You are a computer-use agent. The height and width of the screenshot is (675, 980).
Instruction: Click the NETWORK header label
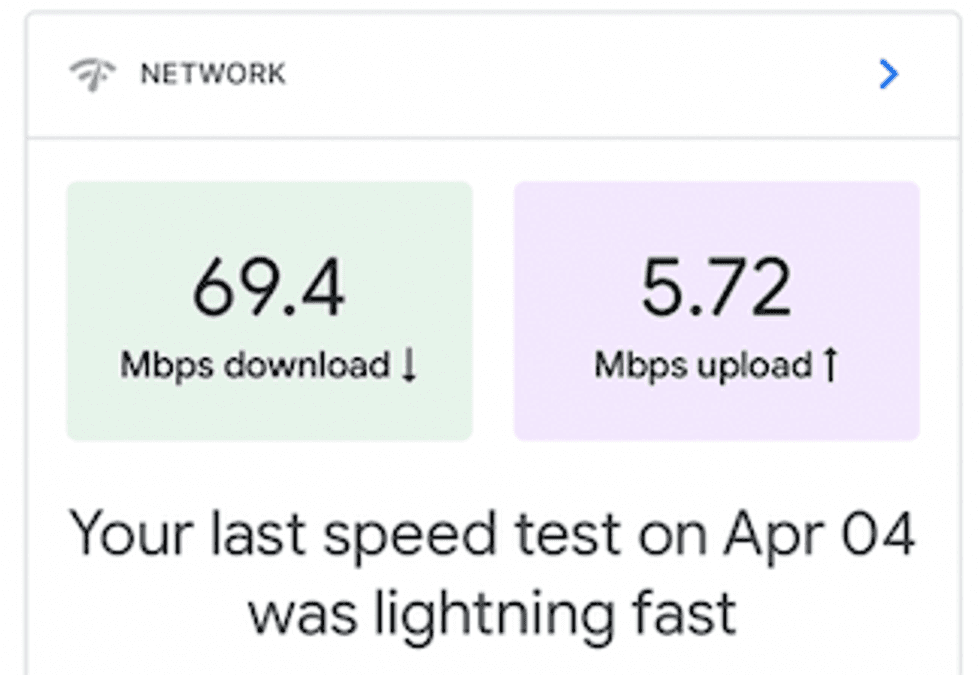click(213, 74)
